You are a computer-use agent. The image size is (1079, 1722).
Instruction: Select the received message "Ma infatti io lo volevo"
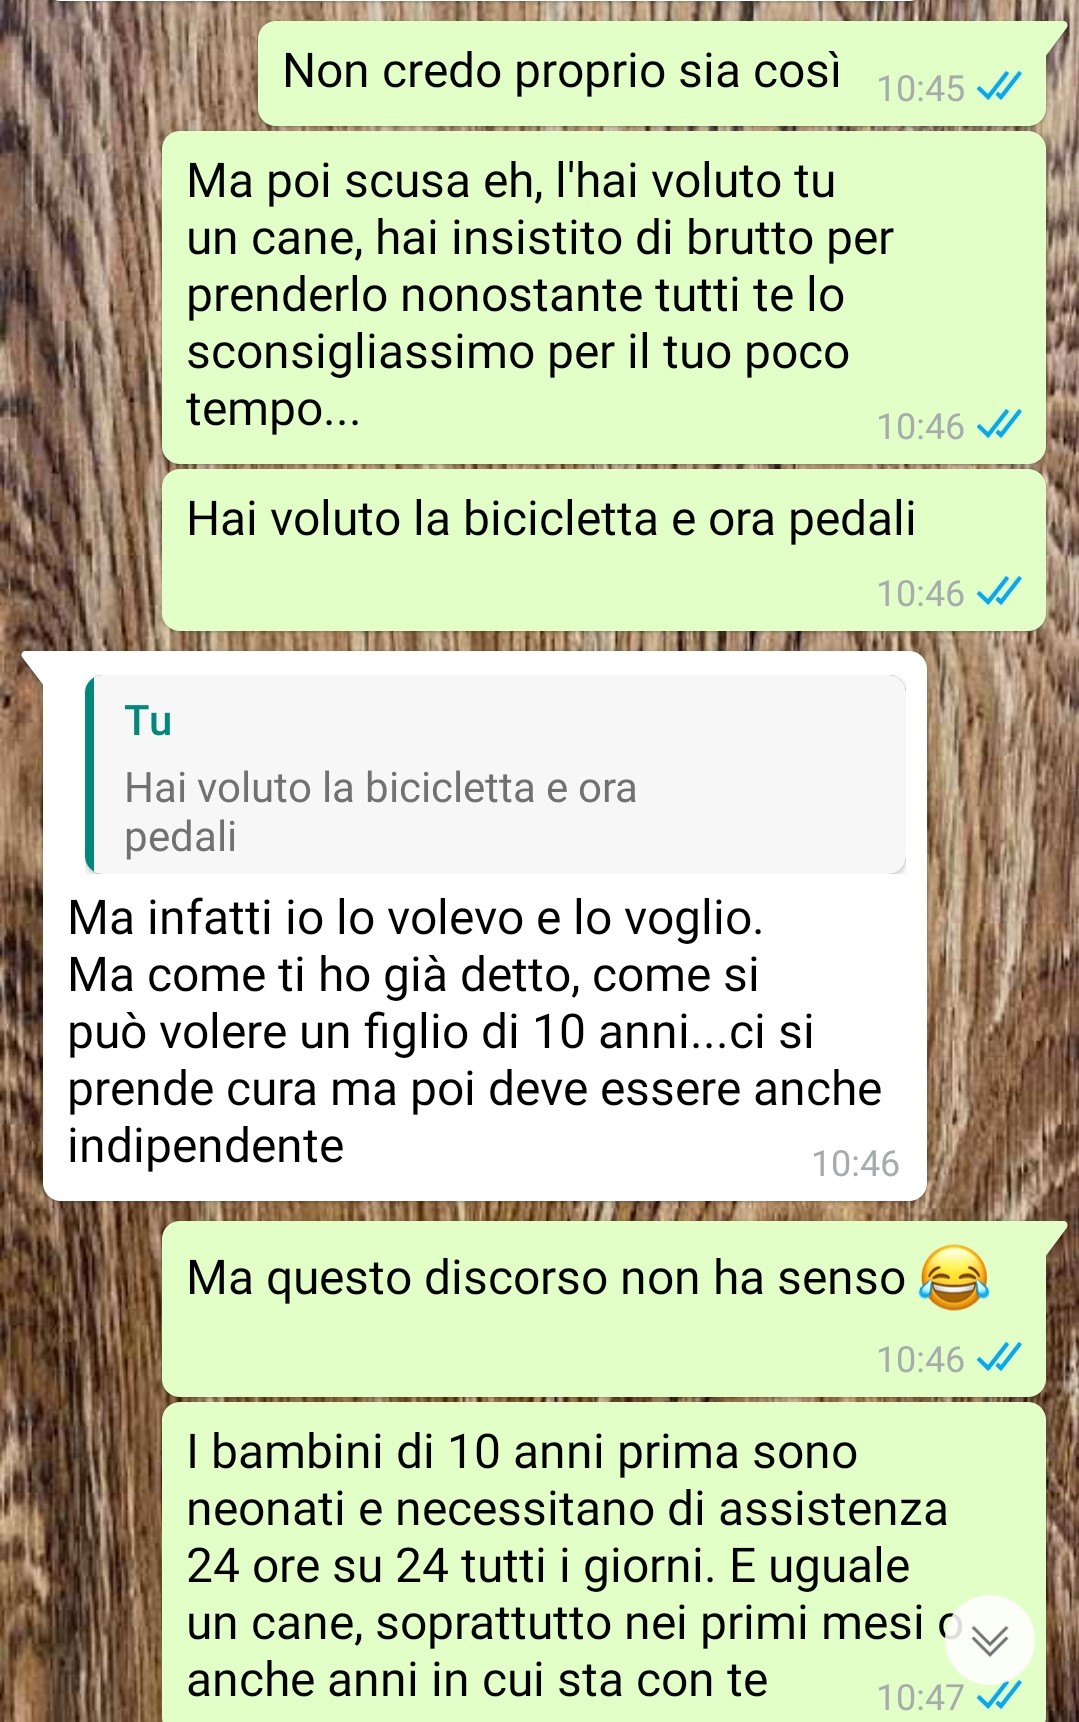click(x=484, y=926)
